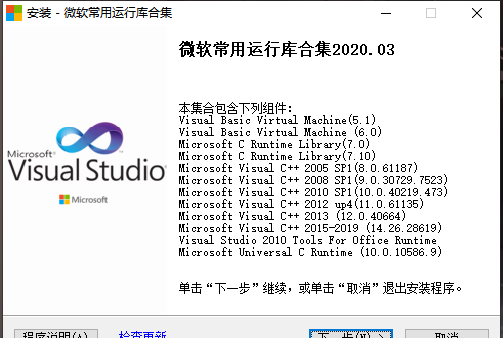The width and height of the screenshot is (503, 361).
Task: Click the disabled maximize button
Action: click(431, 13)
